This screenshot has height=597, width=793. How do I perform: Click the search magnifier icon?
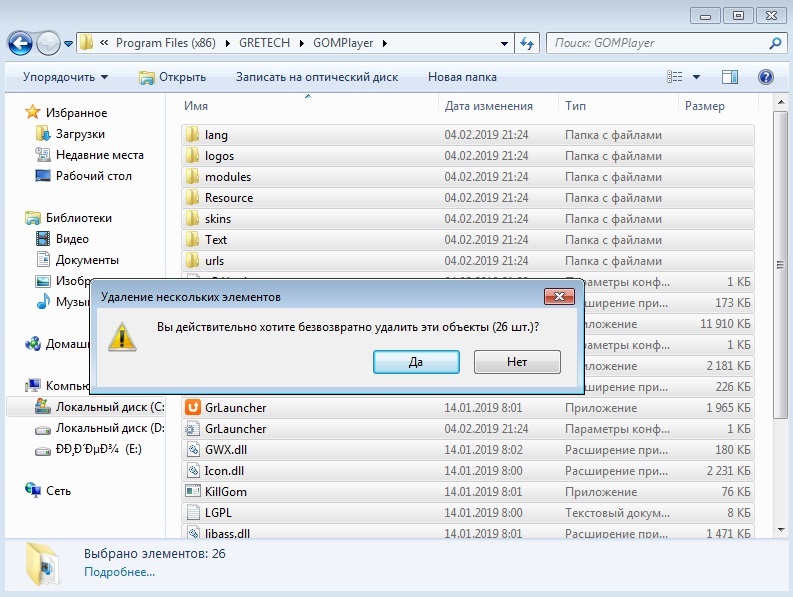pos(775,44)
